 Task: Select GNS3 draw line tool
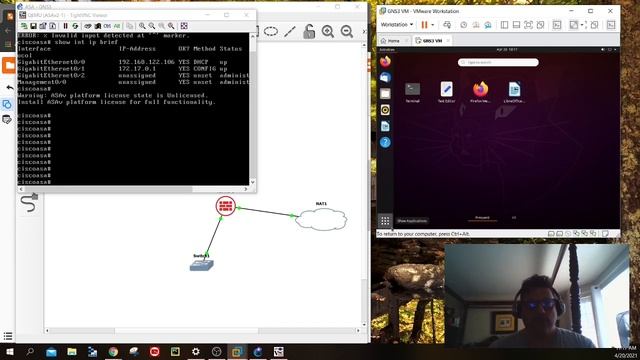pyautogui.click(x=290, y=31)
